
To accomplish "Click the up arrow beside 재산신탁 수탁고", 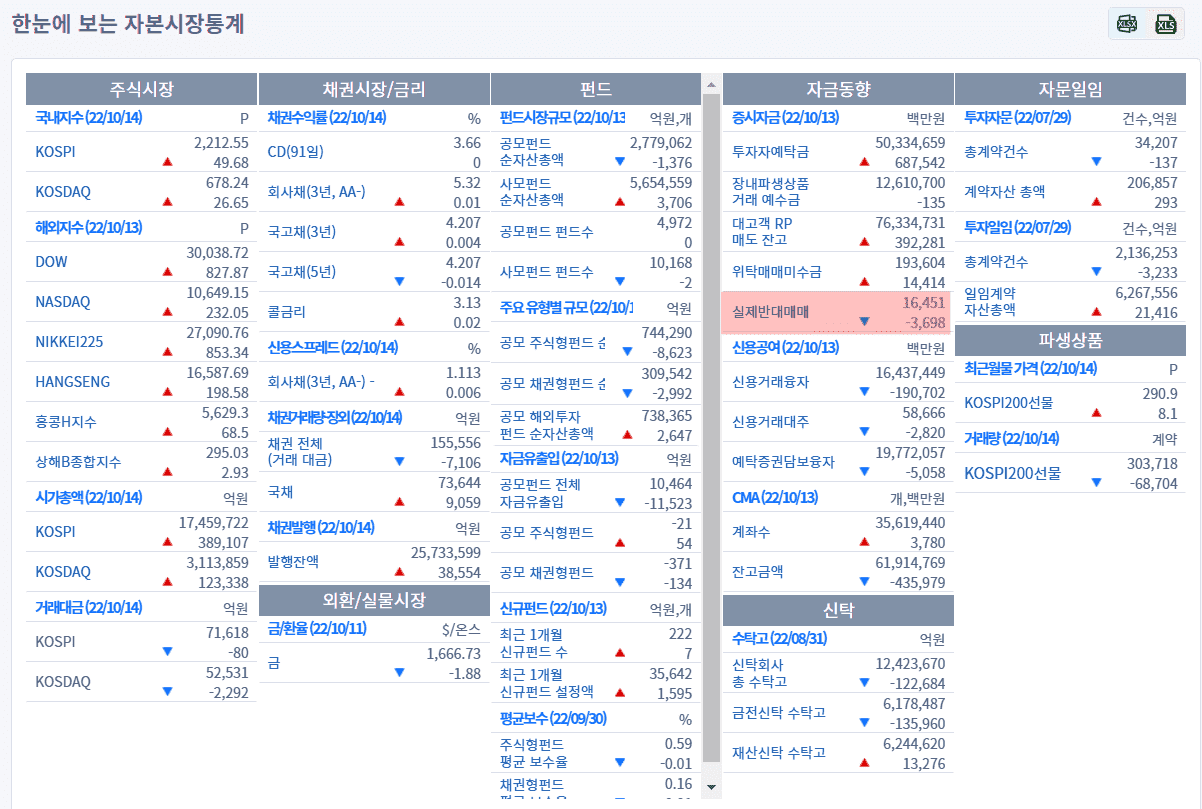I will [864, 762].
